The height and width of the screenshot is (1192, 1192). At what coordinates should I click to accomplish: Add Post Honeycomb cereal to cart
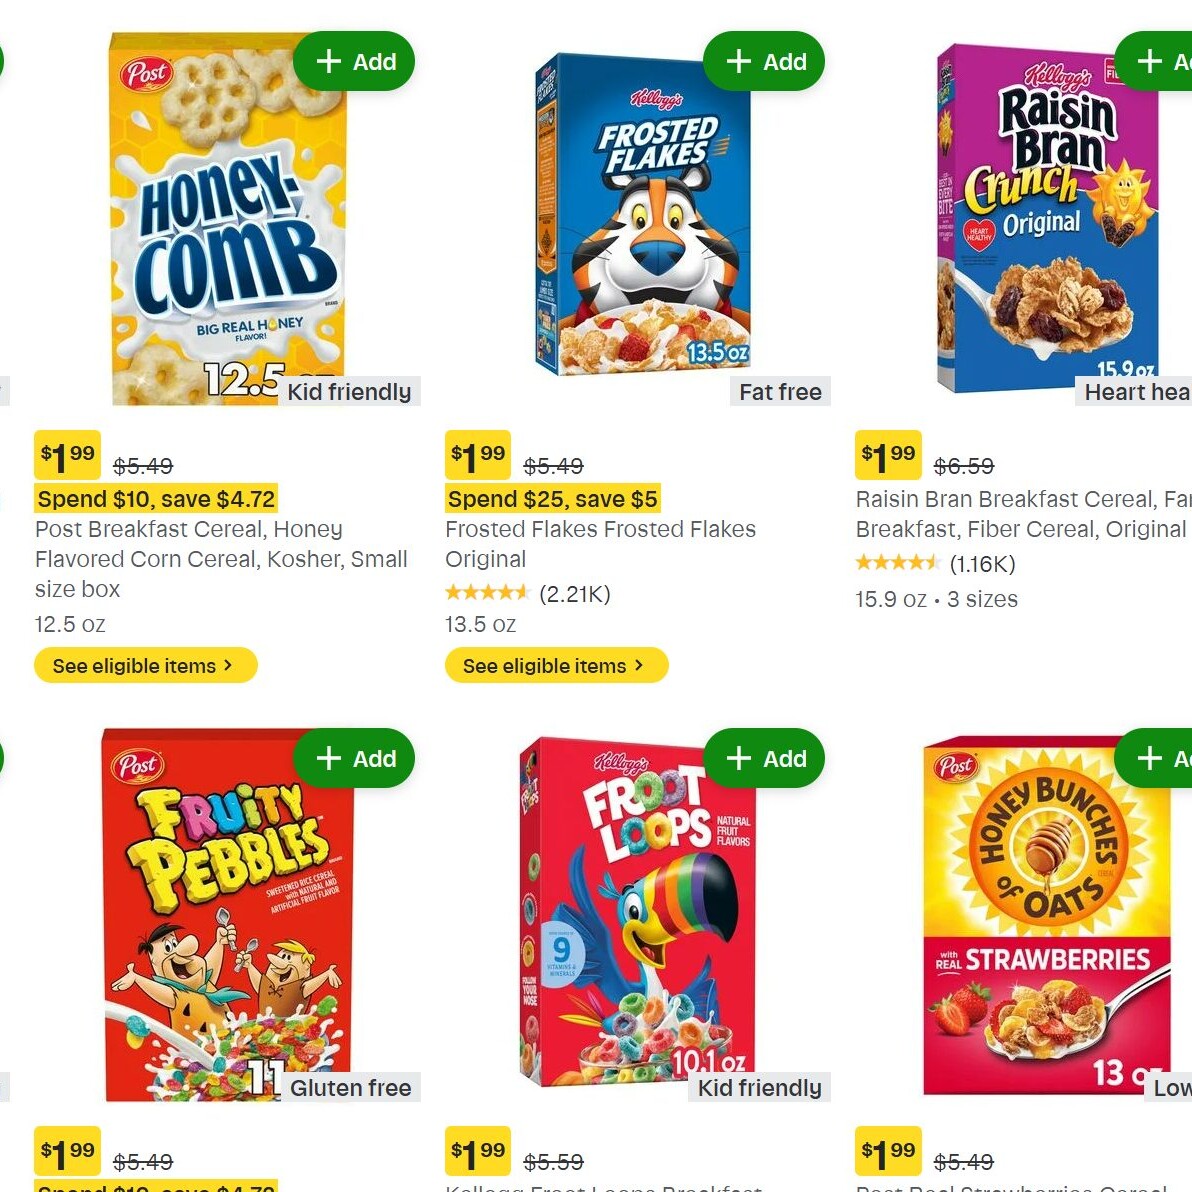[354, 62]
